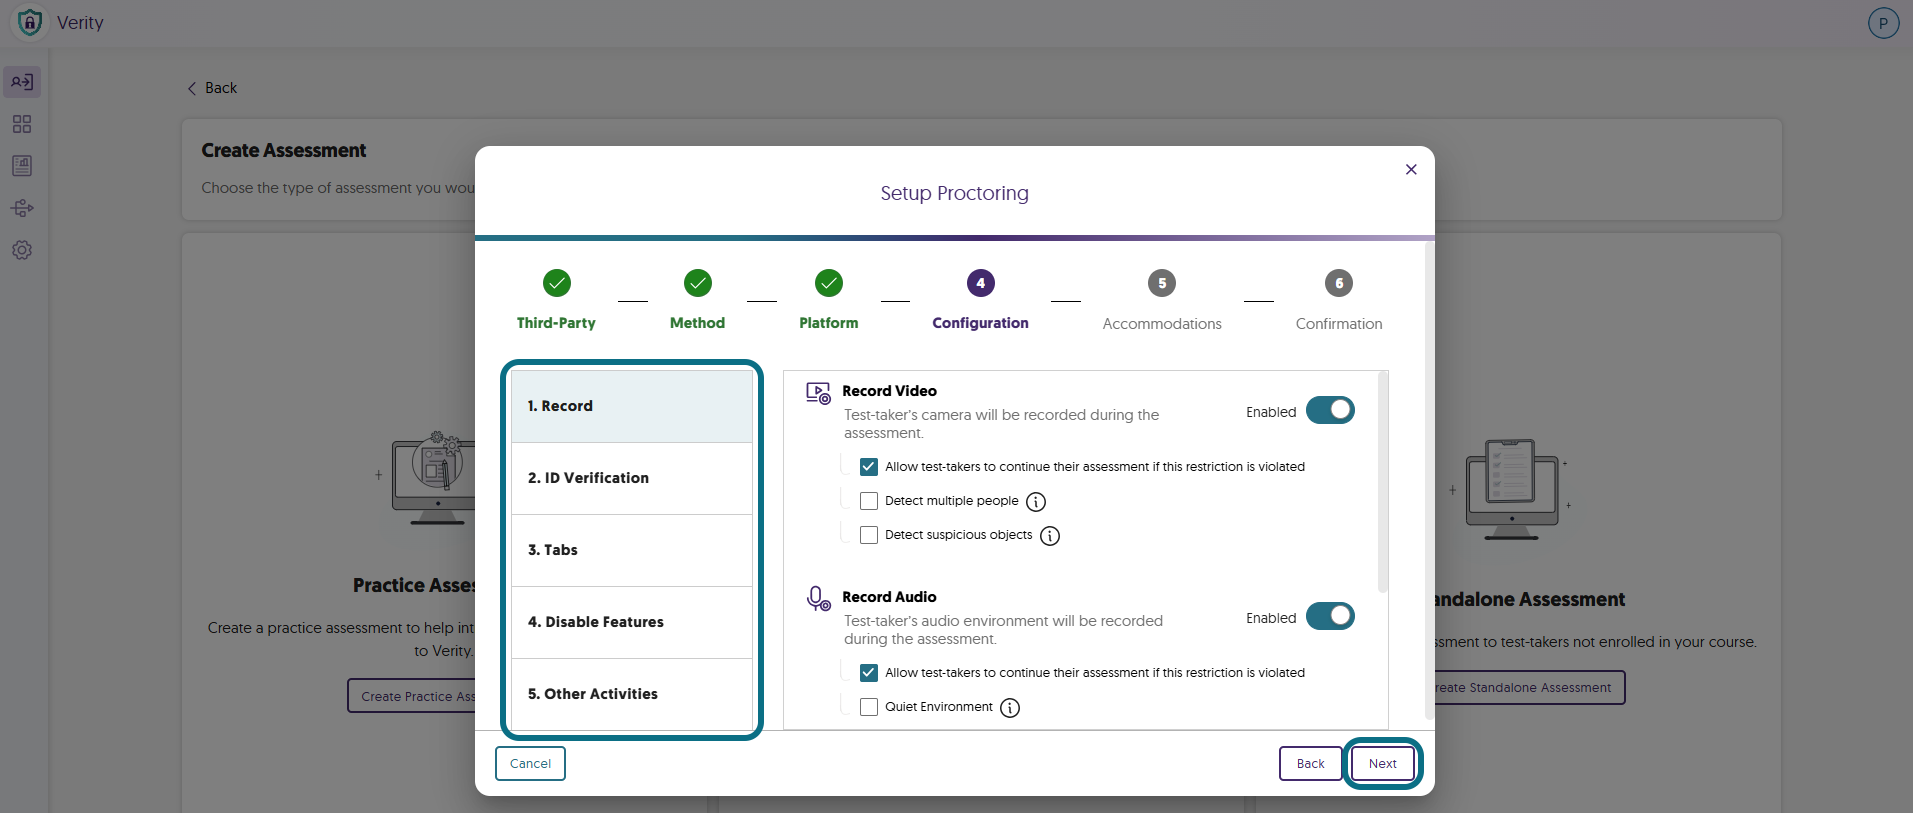The width and height of the screenshot is (1913, 813).
Task: Click the dialog Back button
Action: click(1310, 763)
